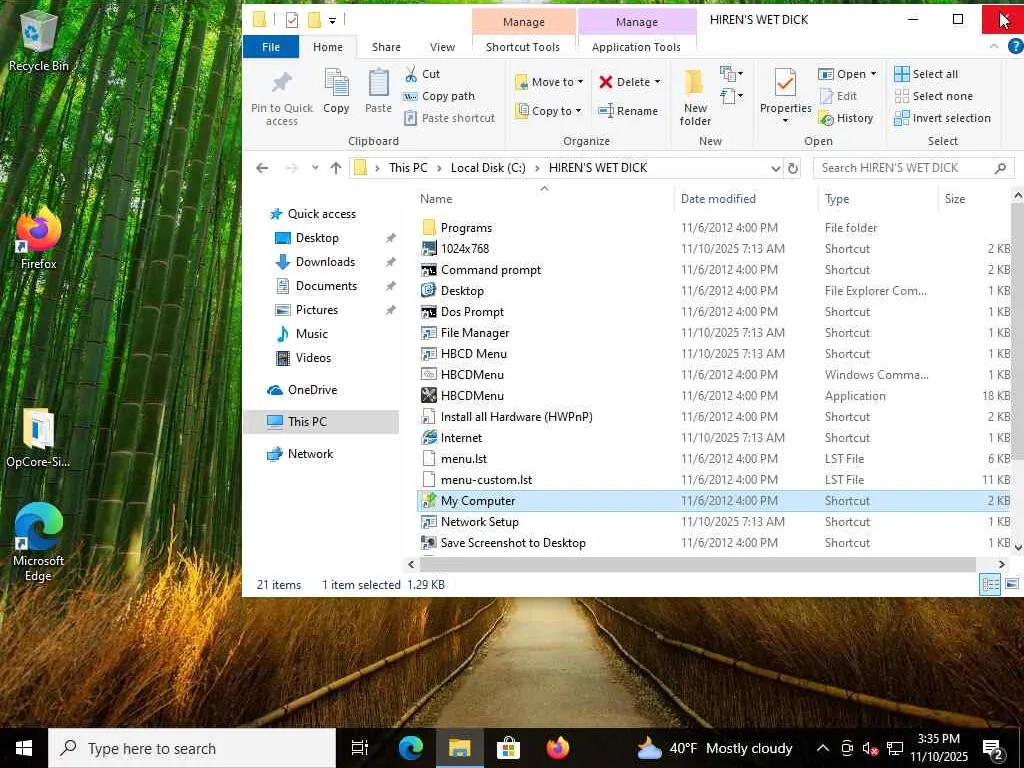The width and height of the screenshot is (1024, 768).
Task: Click the Search HIREN'S WET DICK field
Action: point(914,168)
